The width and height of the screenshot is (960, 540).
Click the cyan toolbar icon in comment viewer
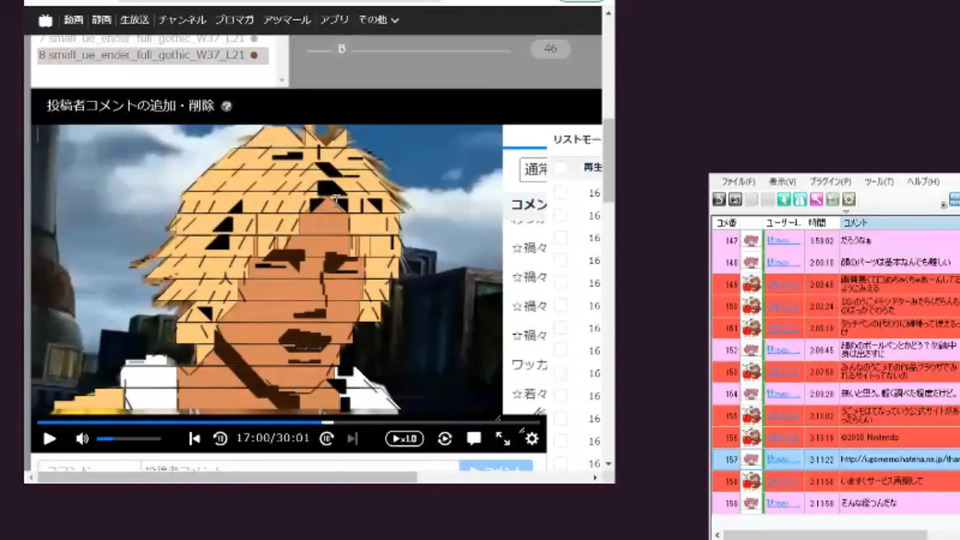pyautogui.click(x=800, y=199)
